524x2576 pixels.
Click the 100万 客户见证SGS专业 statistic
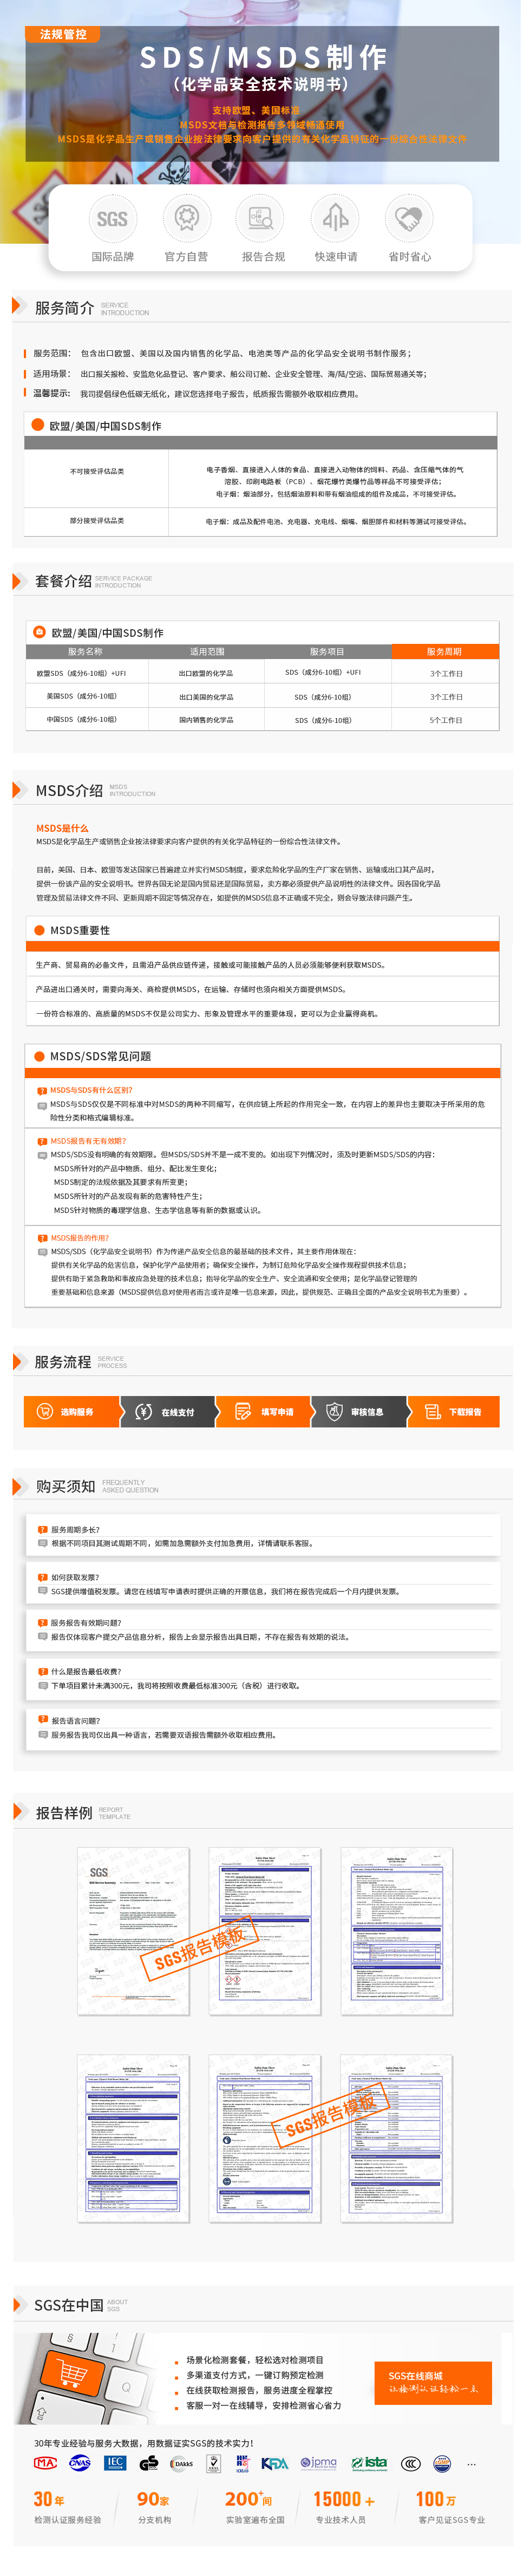pos(450,2508)
